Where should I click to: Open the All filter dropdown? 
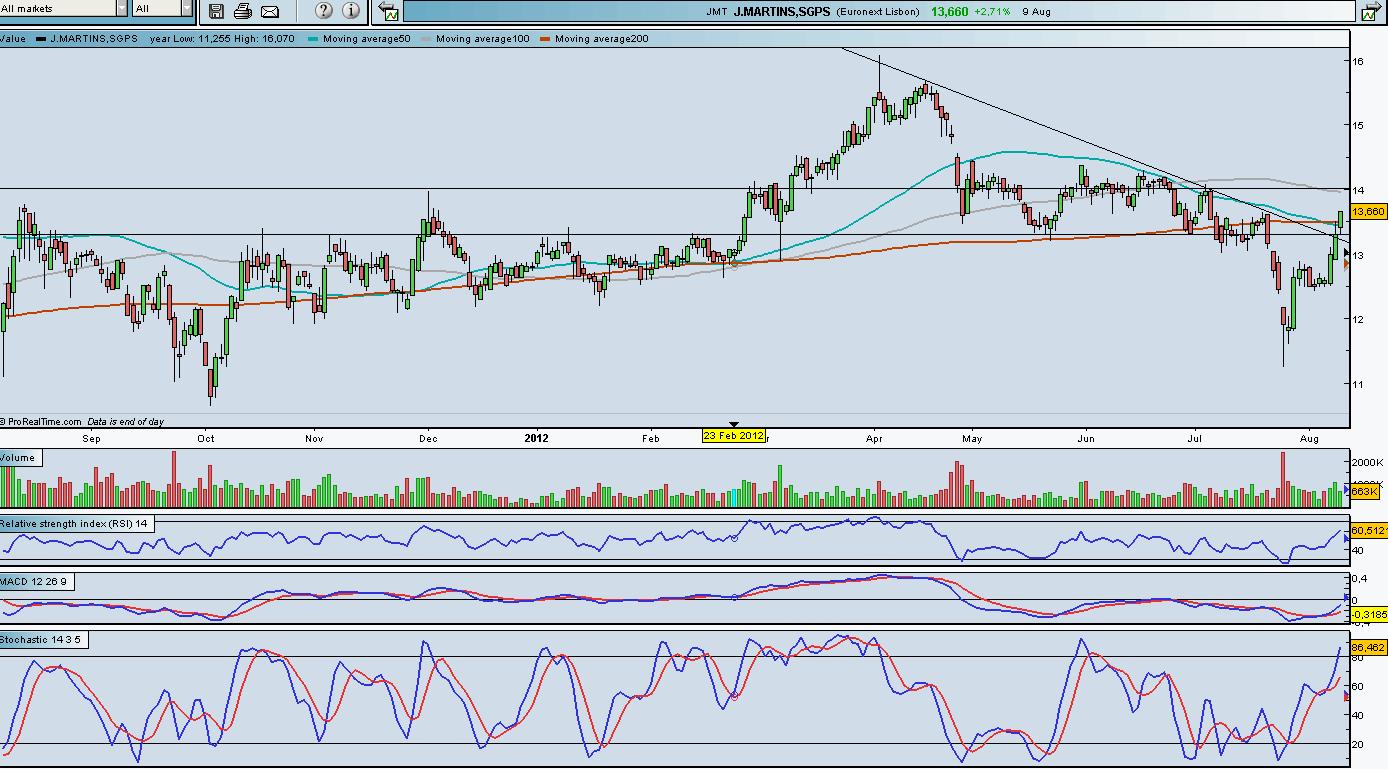[162, 8]
